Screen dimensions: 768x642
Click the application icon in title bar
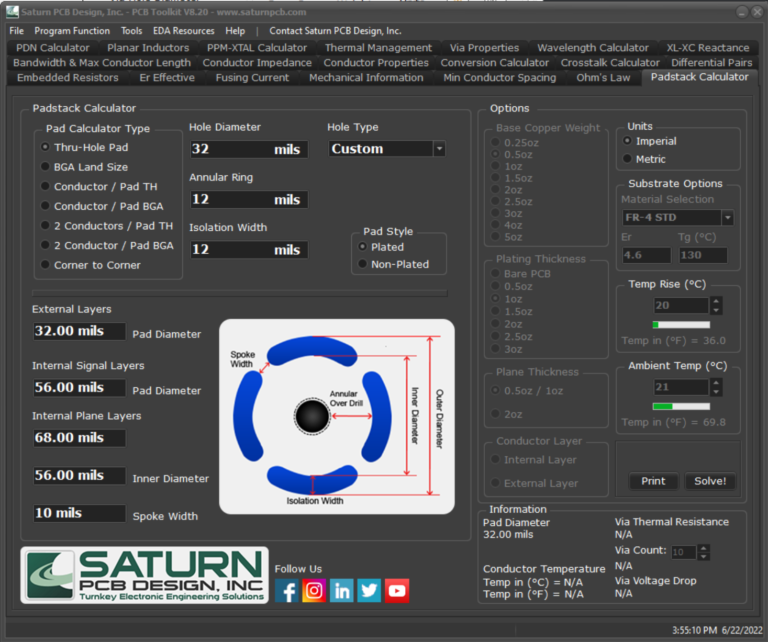pyautogui.click(x=11, y=12)
